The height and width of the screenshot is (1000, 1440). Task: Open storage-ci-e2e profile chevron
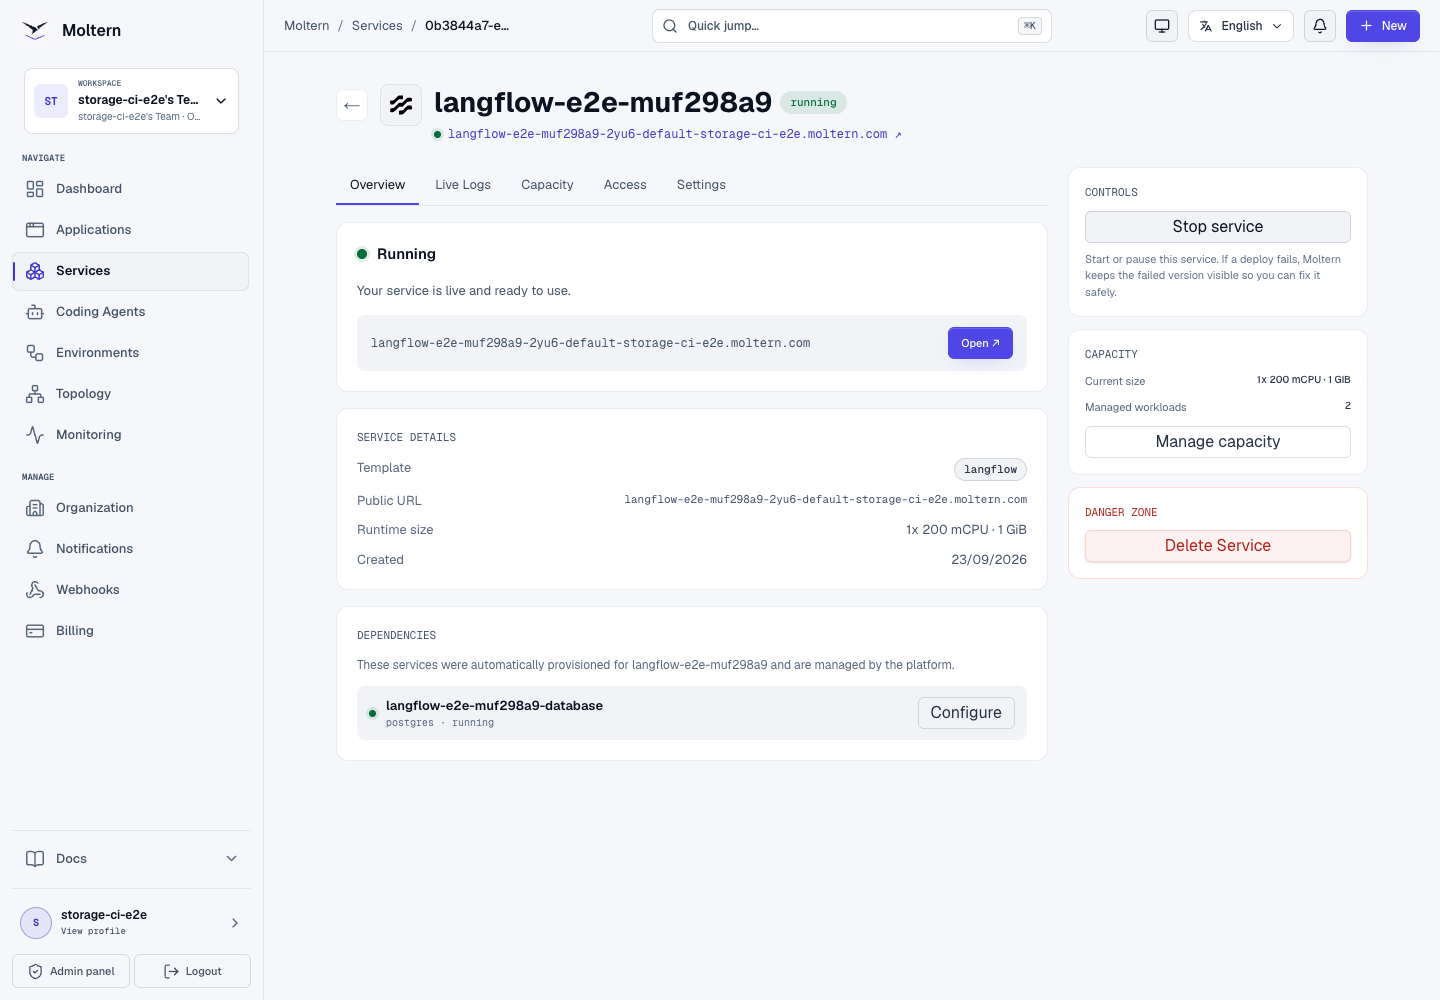(x=235, y=923)
